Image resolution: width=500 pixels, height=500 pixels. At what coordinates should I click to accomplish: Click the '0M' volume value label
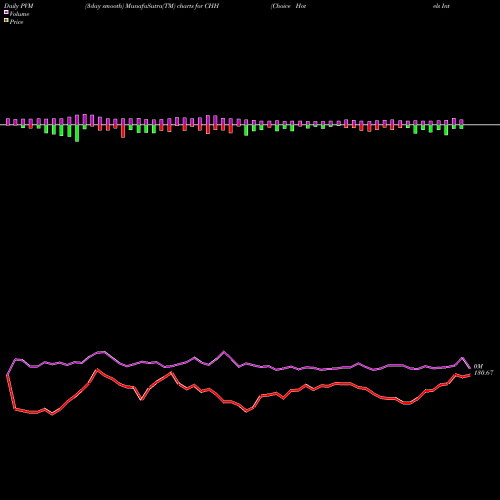pyautogui.click(x=478, y=366)
